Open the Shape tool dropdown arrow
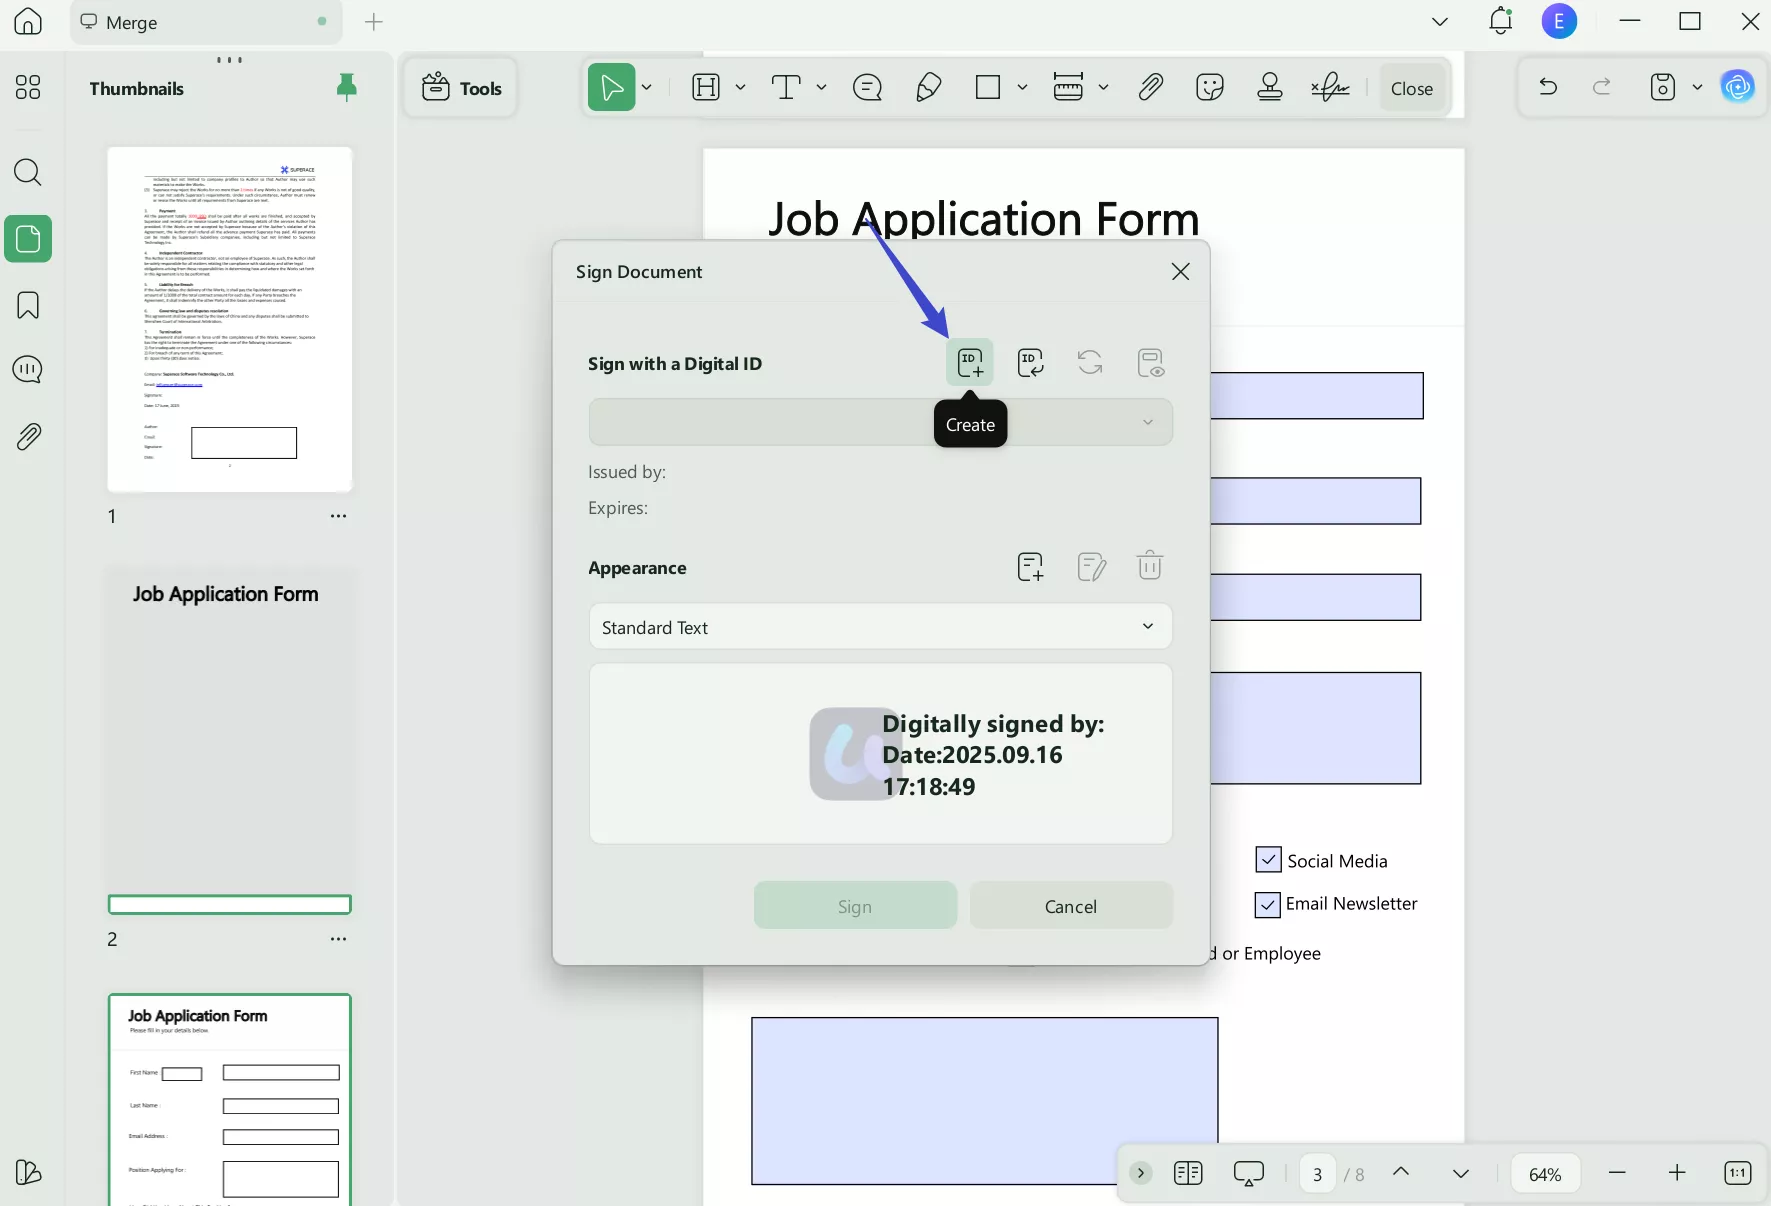This screenshot has width=1771, height=1206. point(1022,88)
